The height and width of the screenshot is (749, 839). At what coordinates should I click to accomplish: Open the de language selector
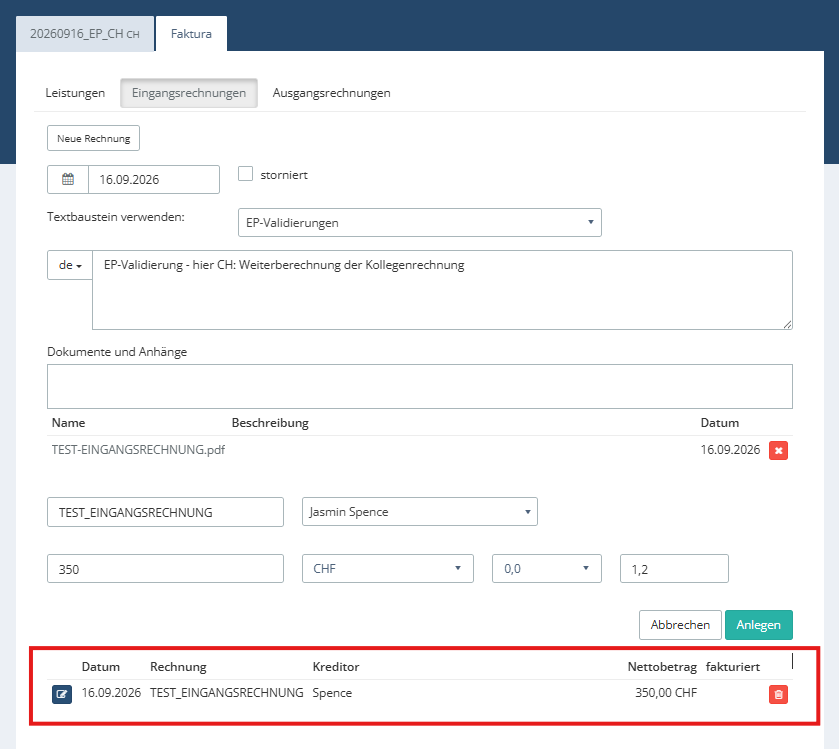coord(70,265)
